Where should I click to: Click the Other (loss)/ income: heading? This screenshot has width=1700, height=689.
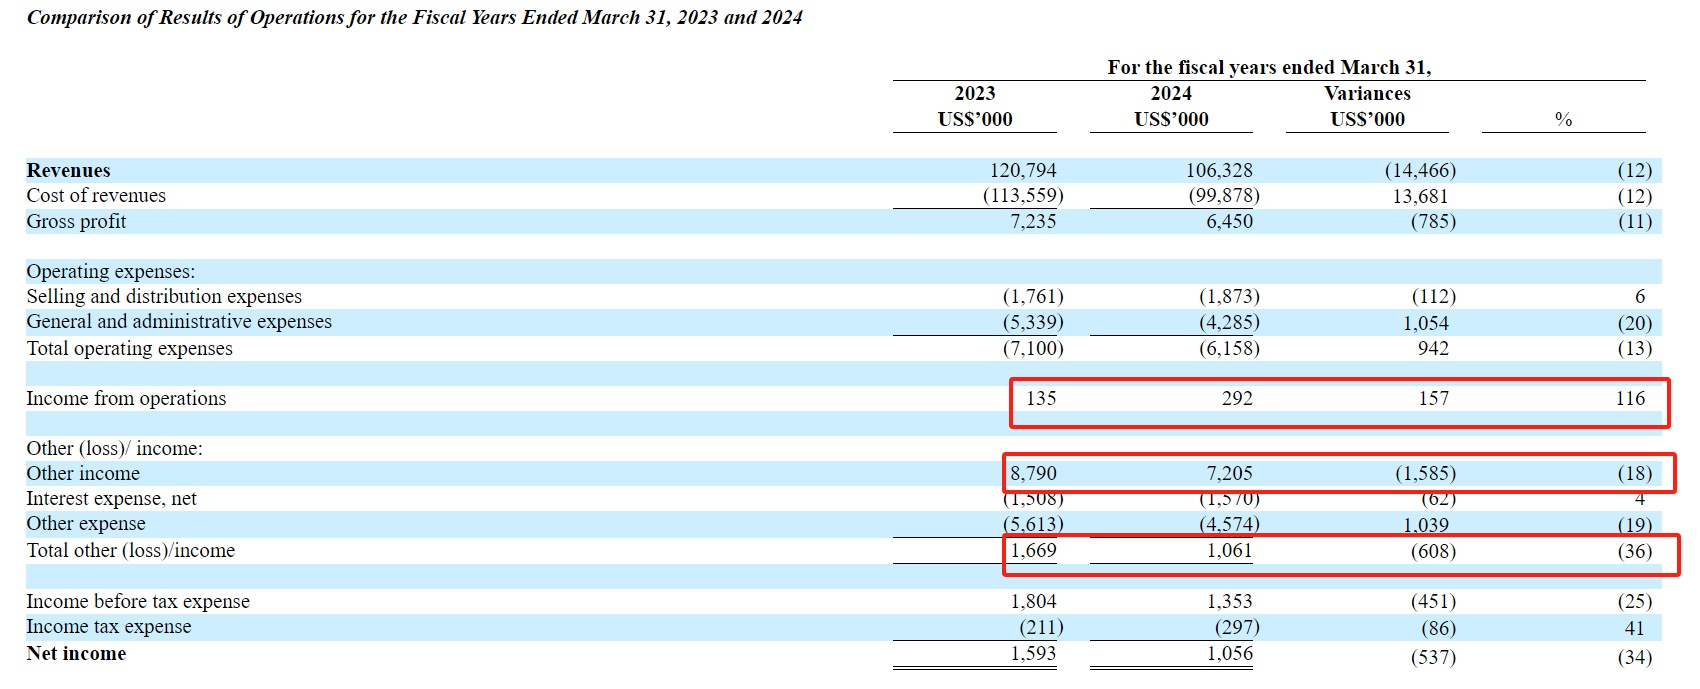(114, 448)
